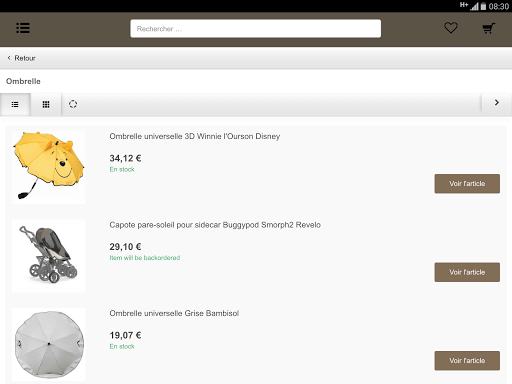
Task: Tap the battery icon in status bar
Action: (x=483, y=6)
